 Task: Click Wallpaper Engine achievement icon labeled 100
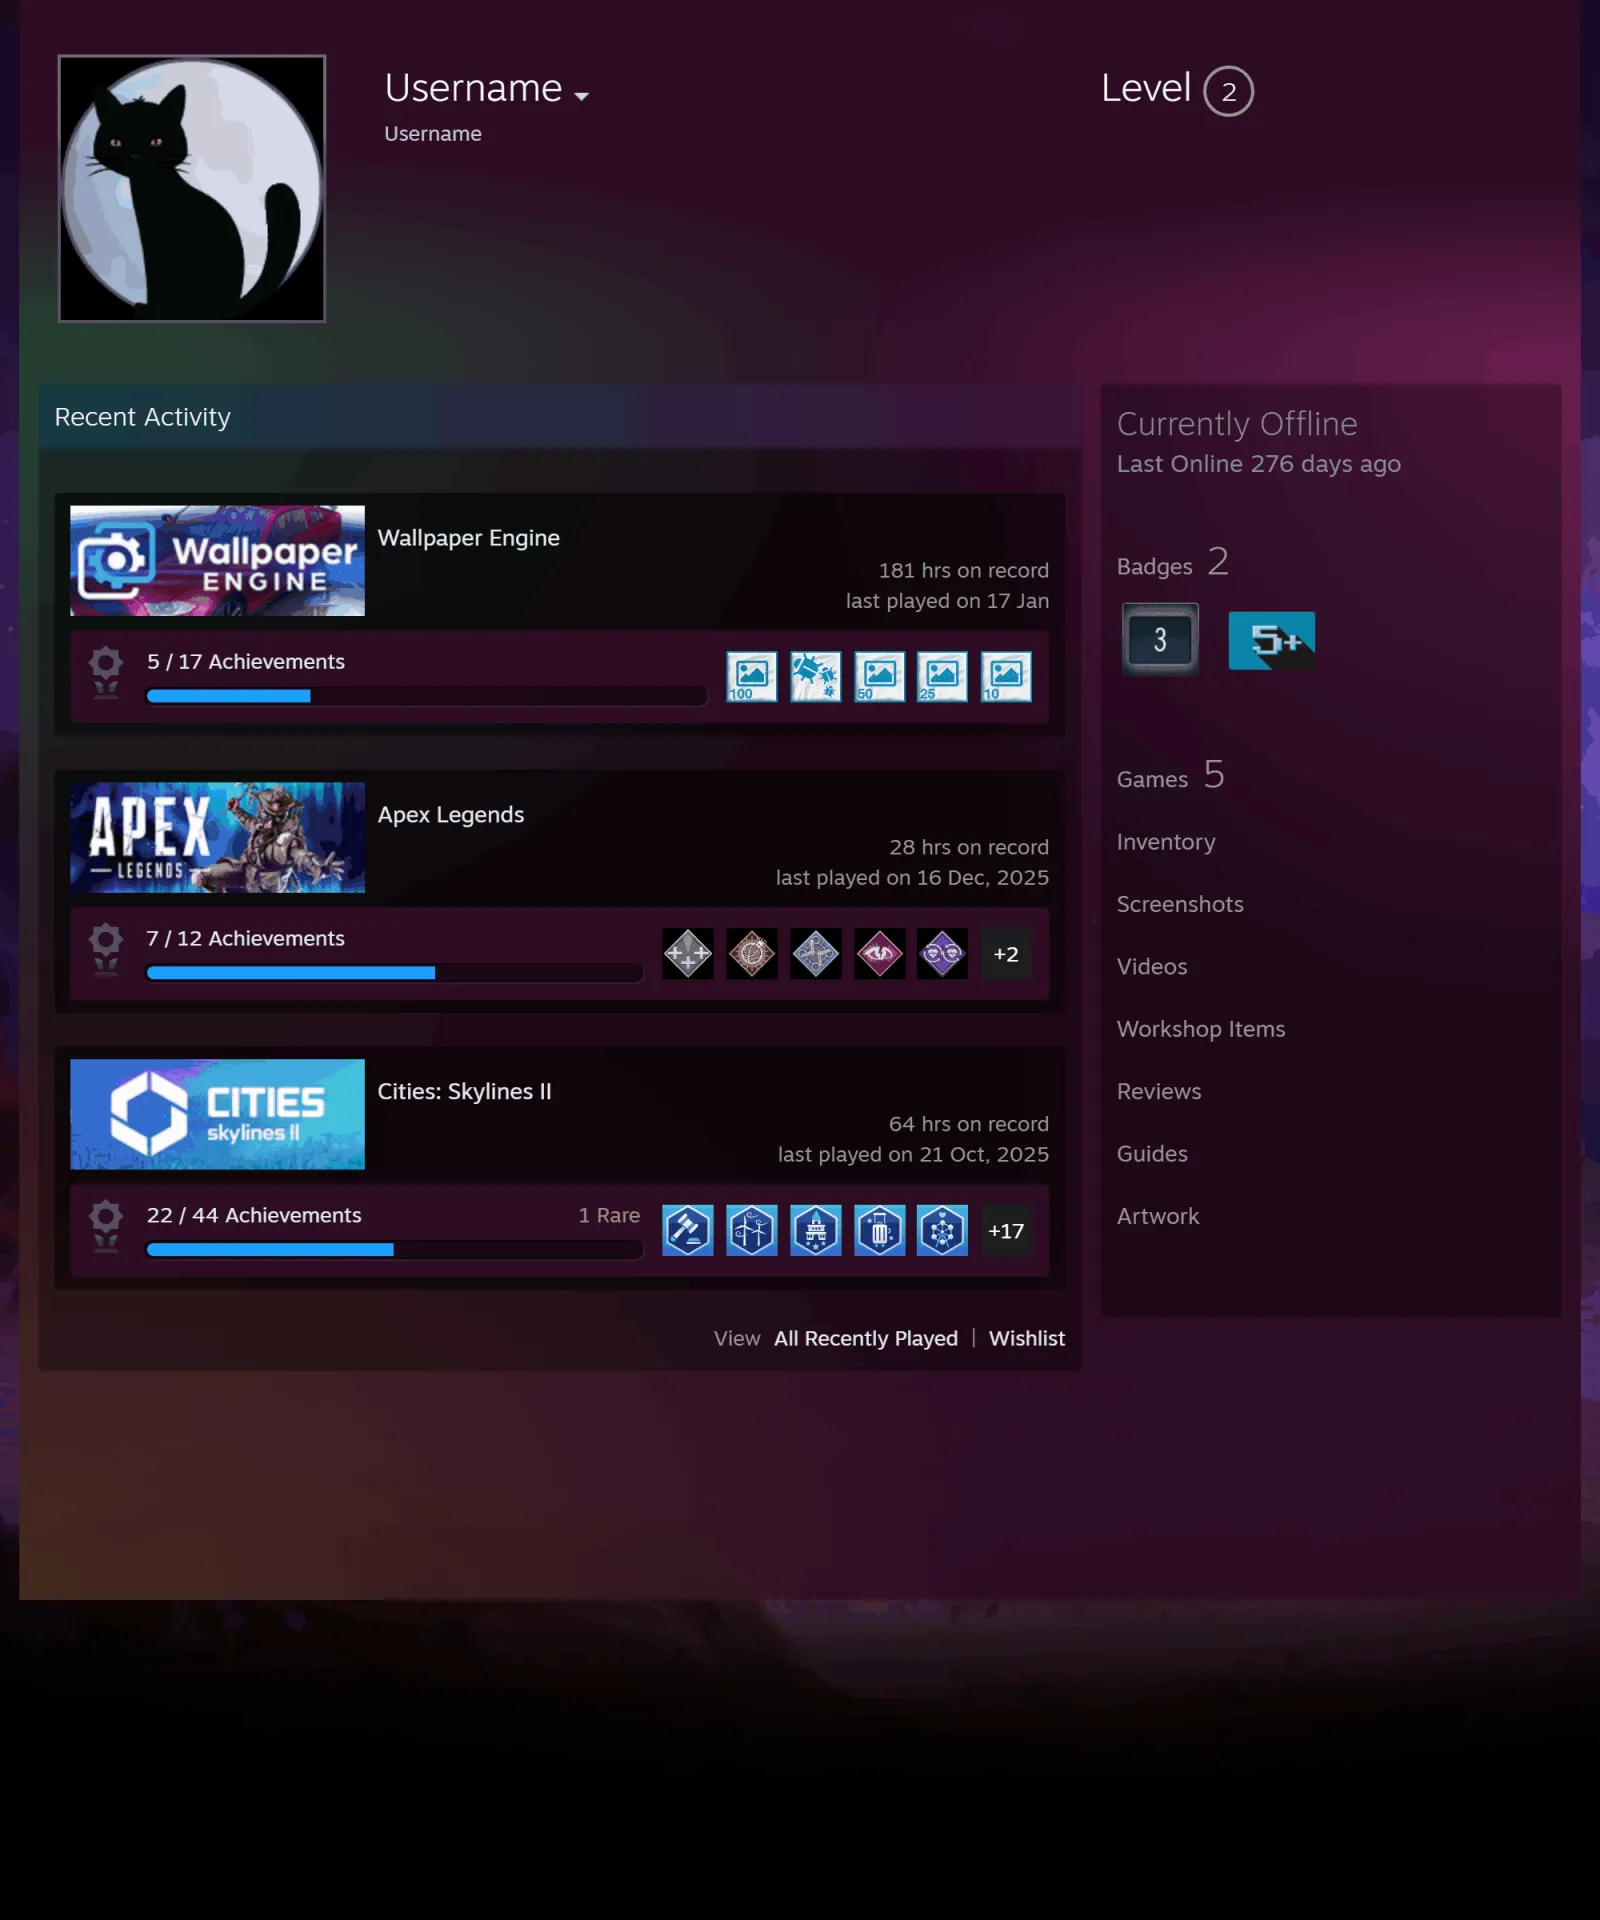tap(752, 677)
